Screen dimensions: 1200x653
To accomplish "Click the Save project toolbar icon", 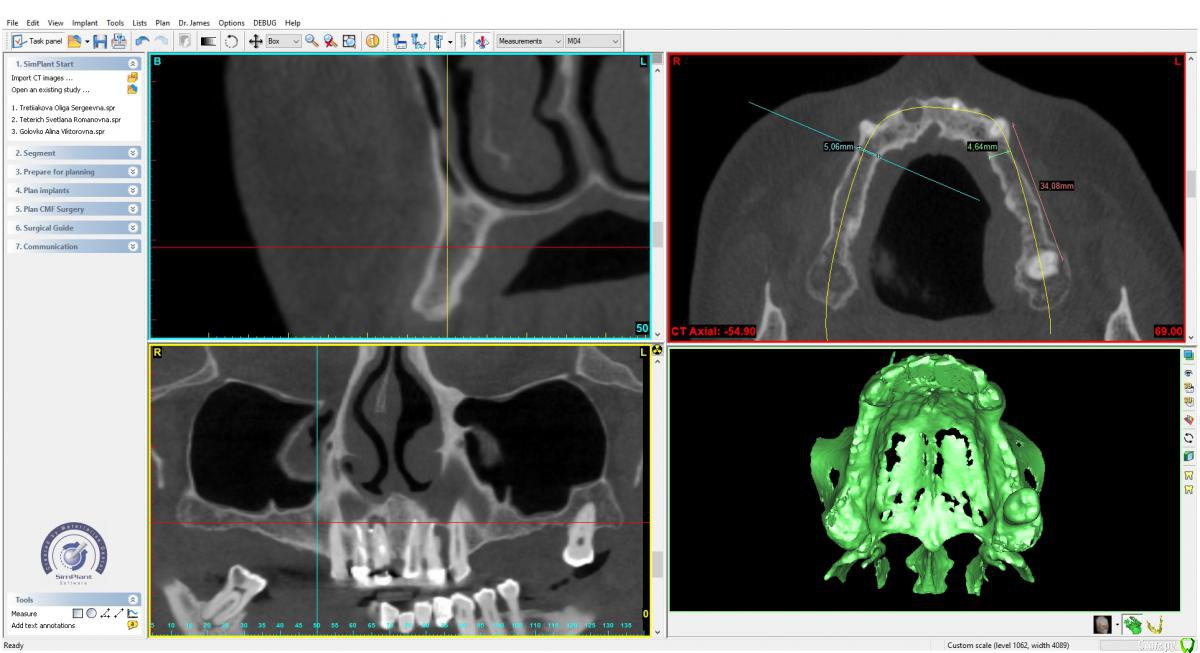I will point(101,41).
